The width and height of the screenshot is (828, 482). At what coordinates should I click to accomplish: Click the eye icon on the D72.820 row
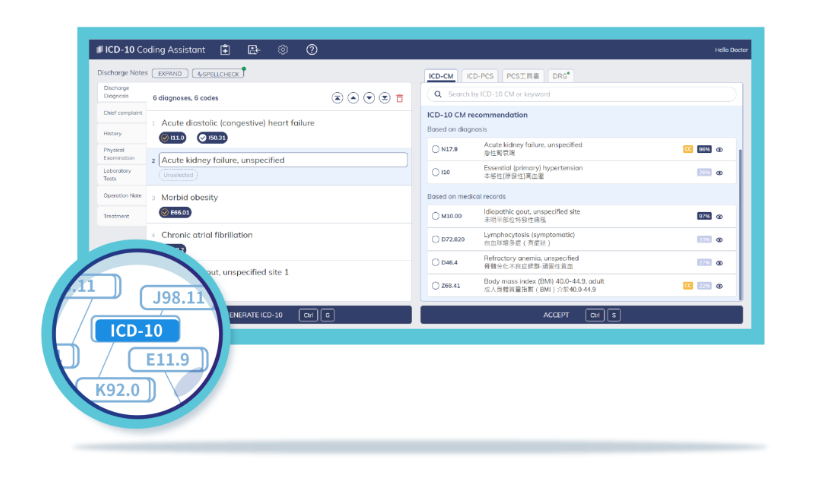719,240
